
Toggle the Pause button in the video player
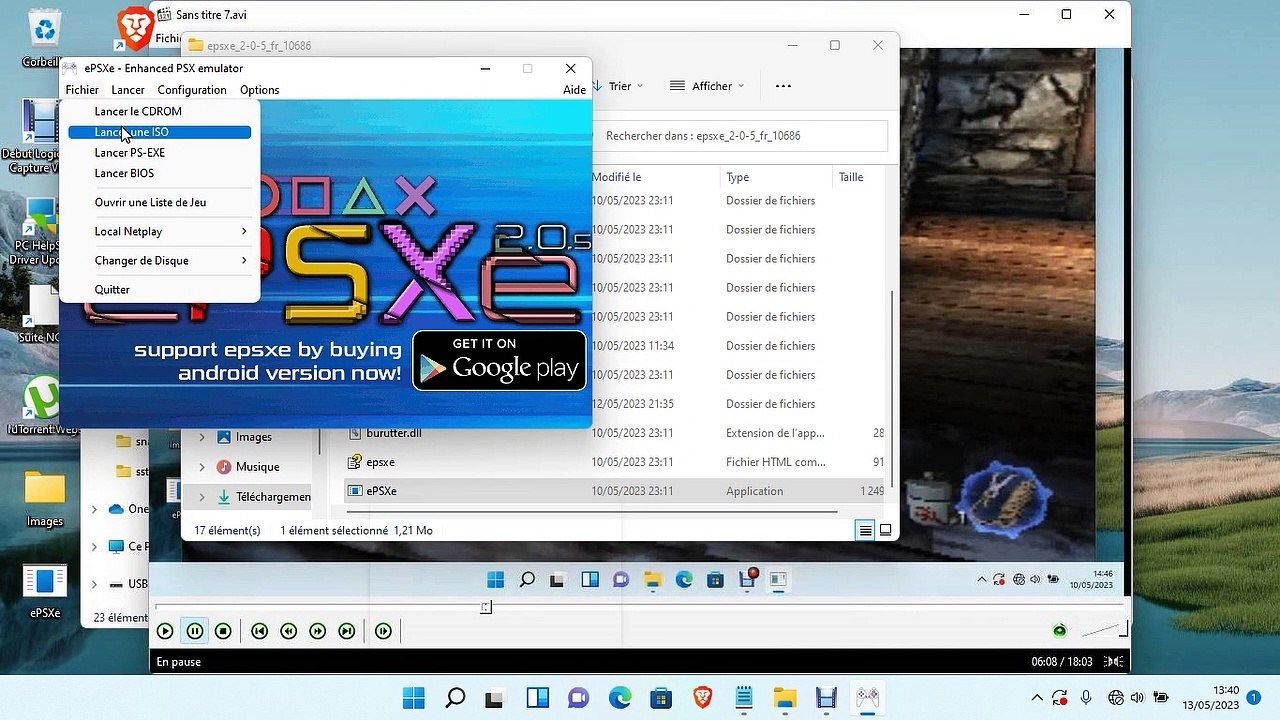pos(195,631)
